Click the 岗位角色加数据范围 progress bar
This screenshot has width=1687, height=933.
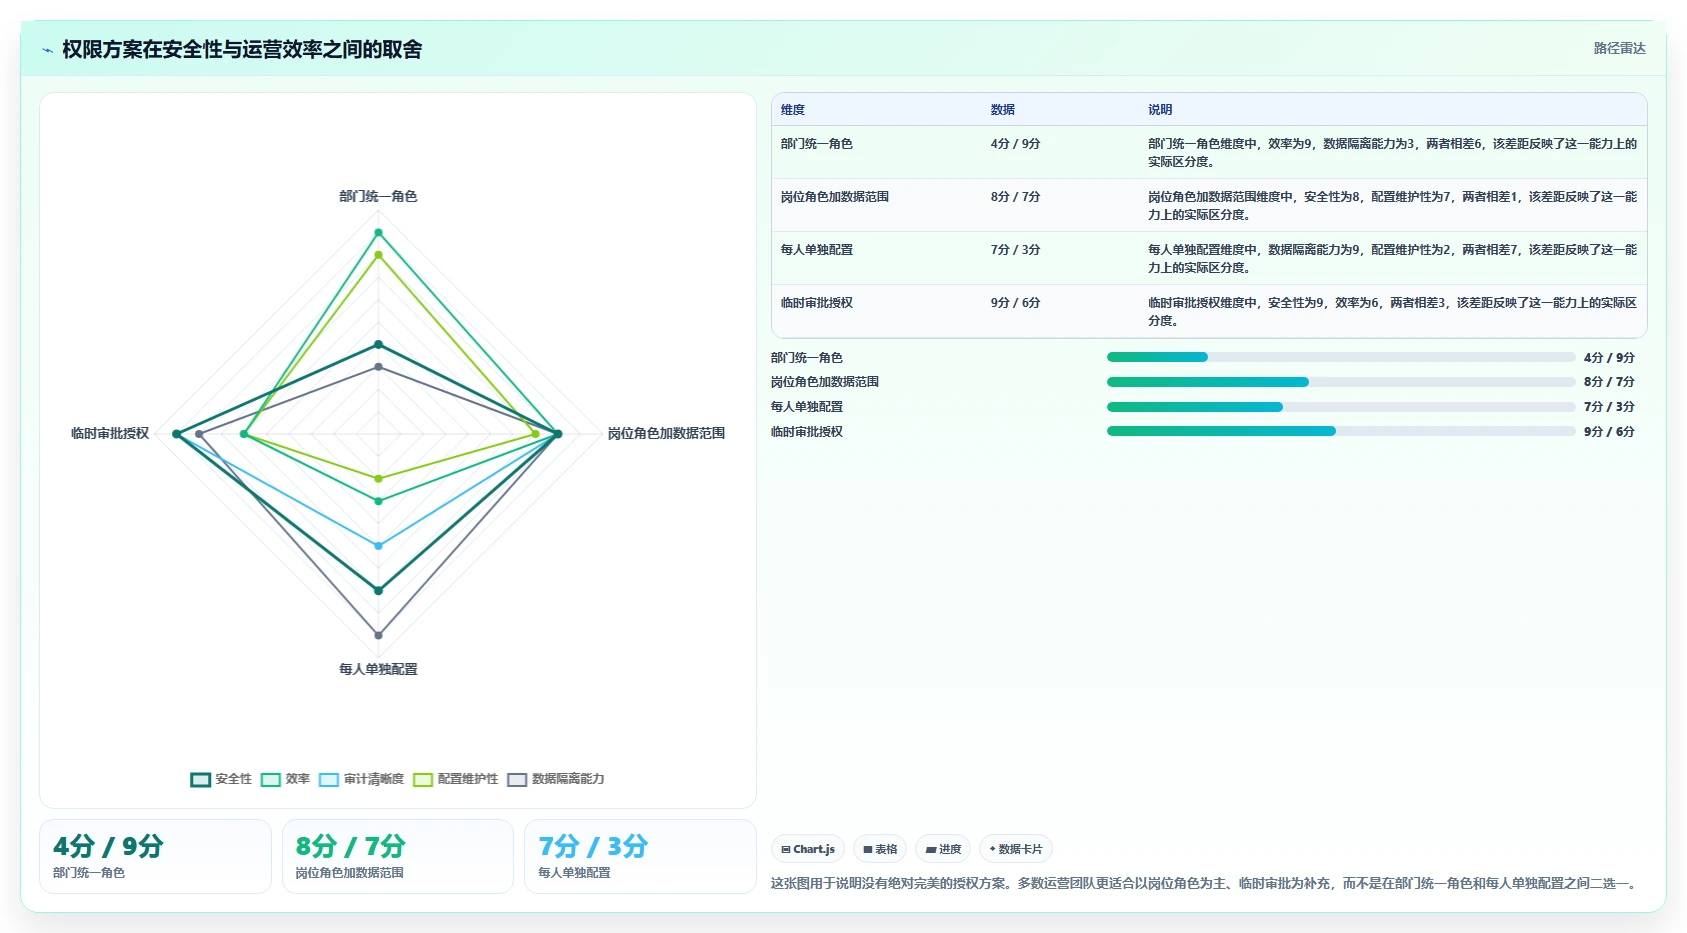pyautogui.click(x=1341, y=382)
